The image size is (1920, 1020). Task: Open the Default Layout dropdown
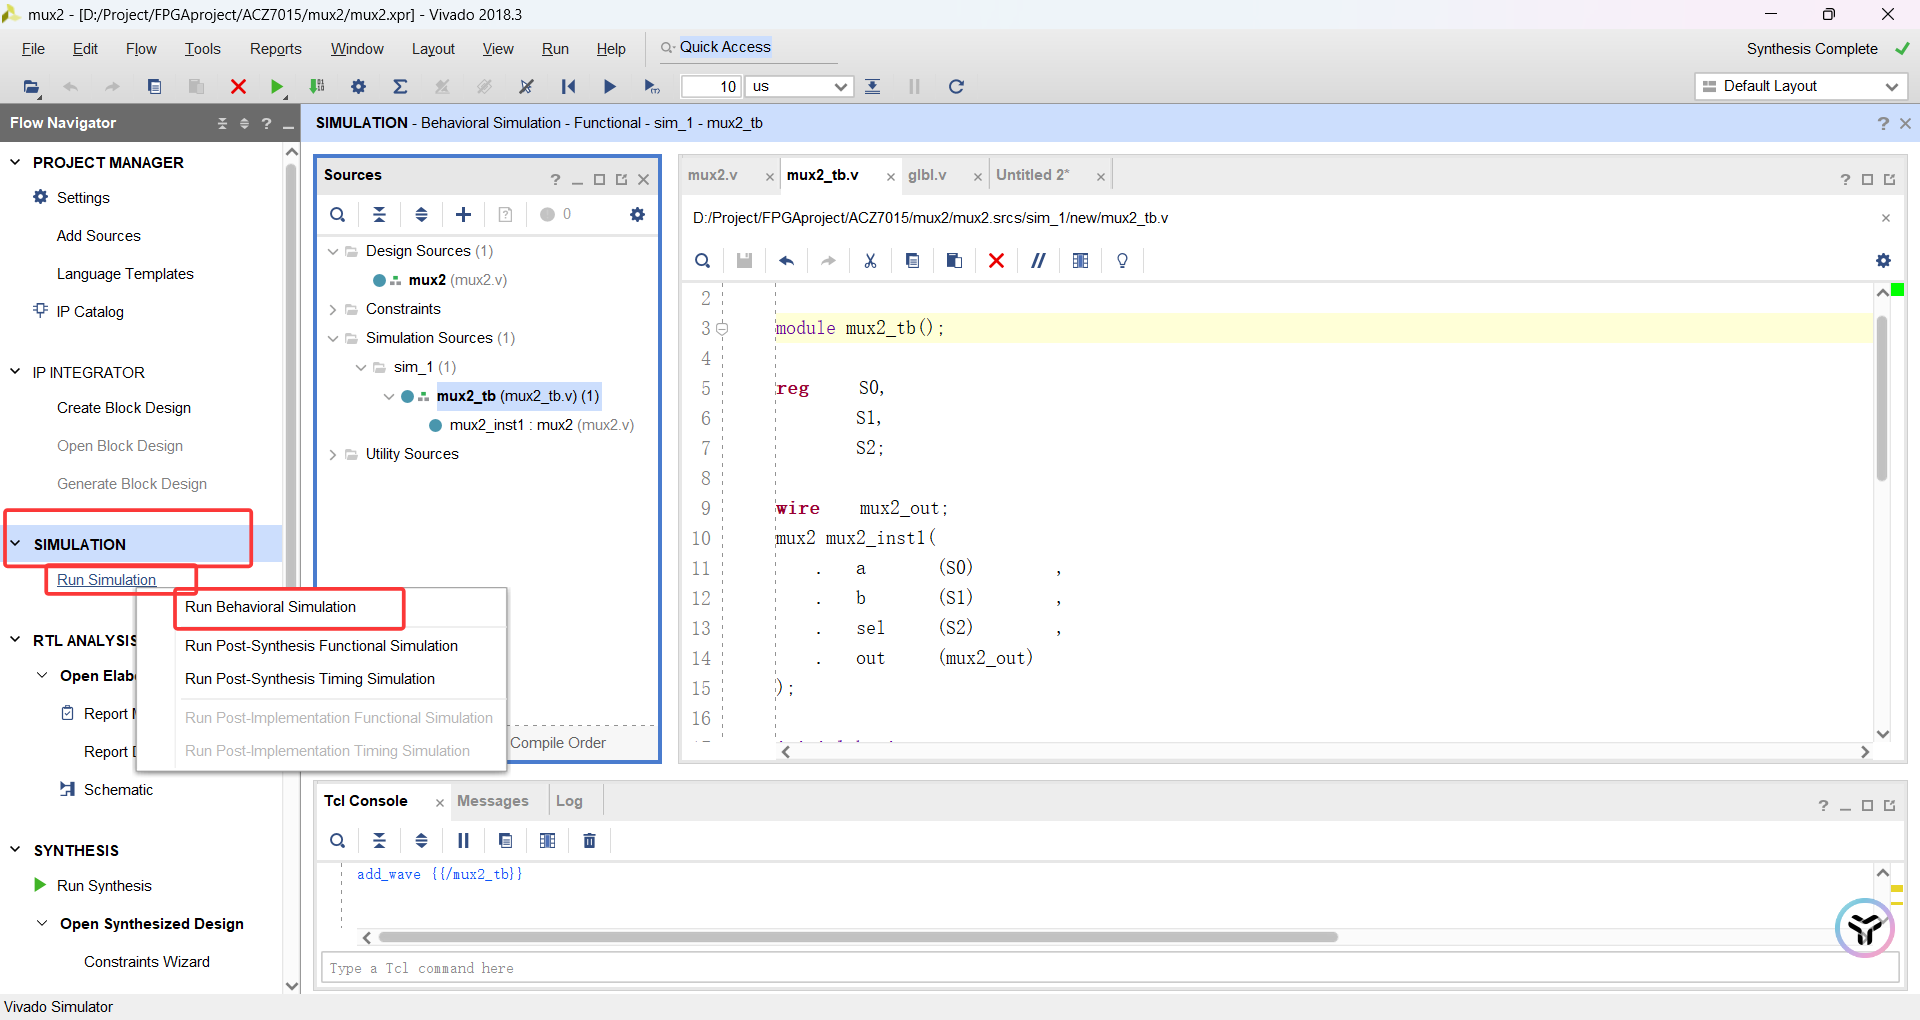click(x=1801, y=86)
